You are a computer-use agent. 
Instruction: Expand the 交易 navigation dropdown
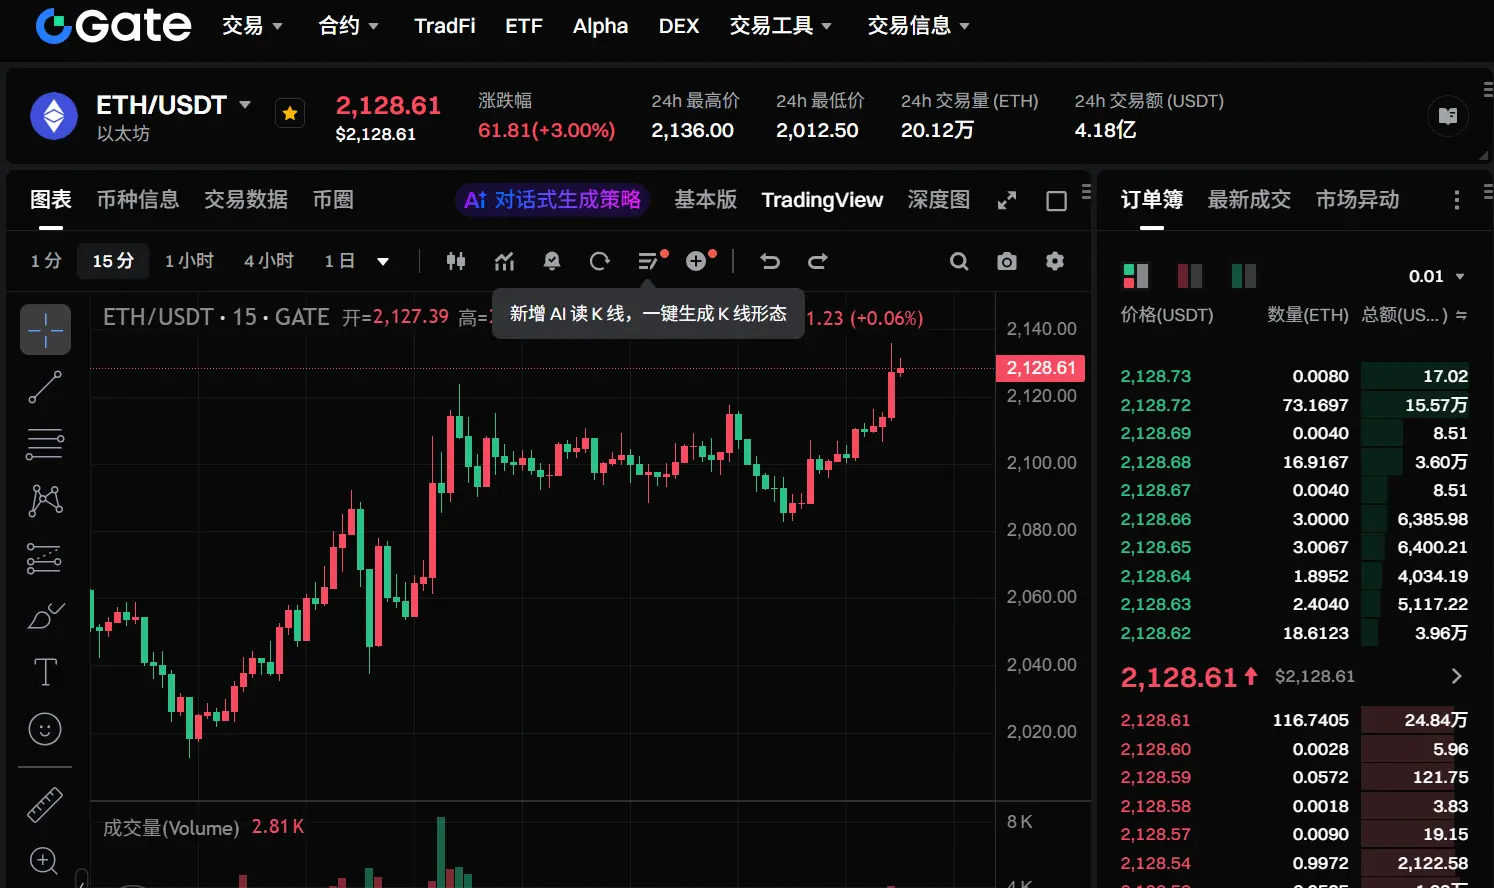coord(252,26)
